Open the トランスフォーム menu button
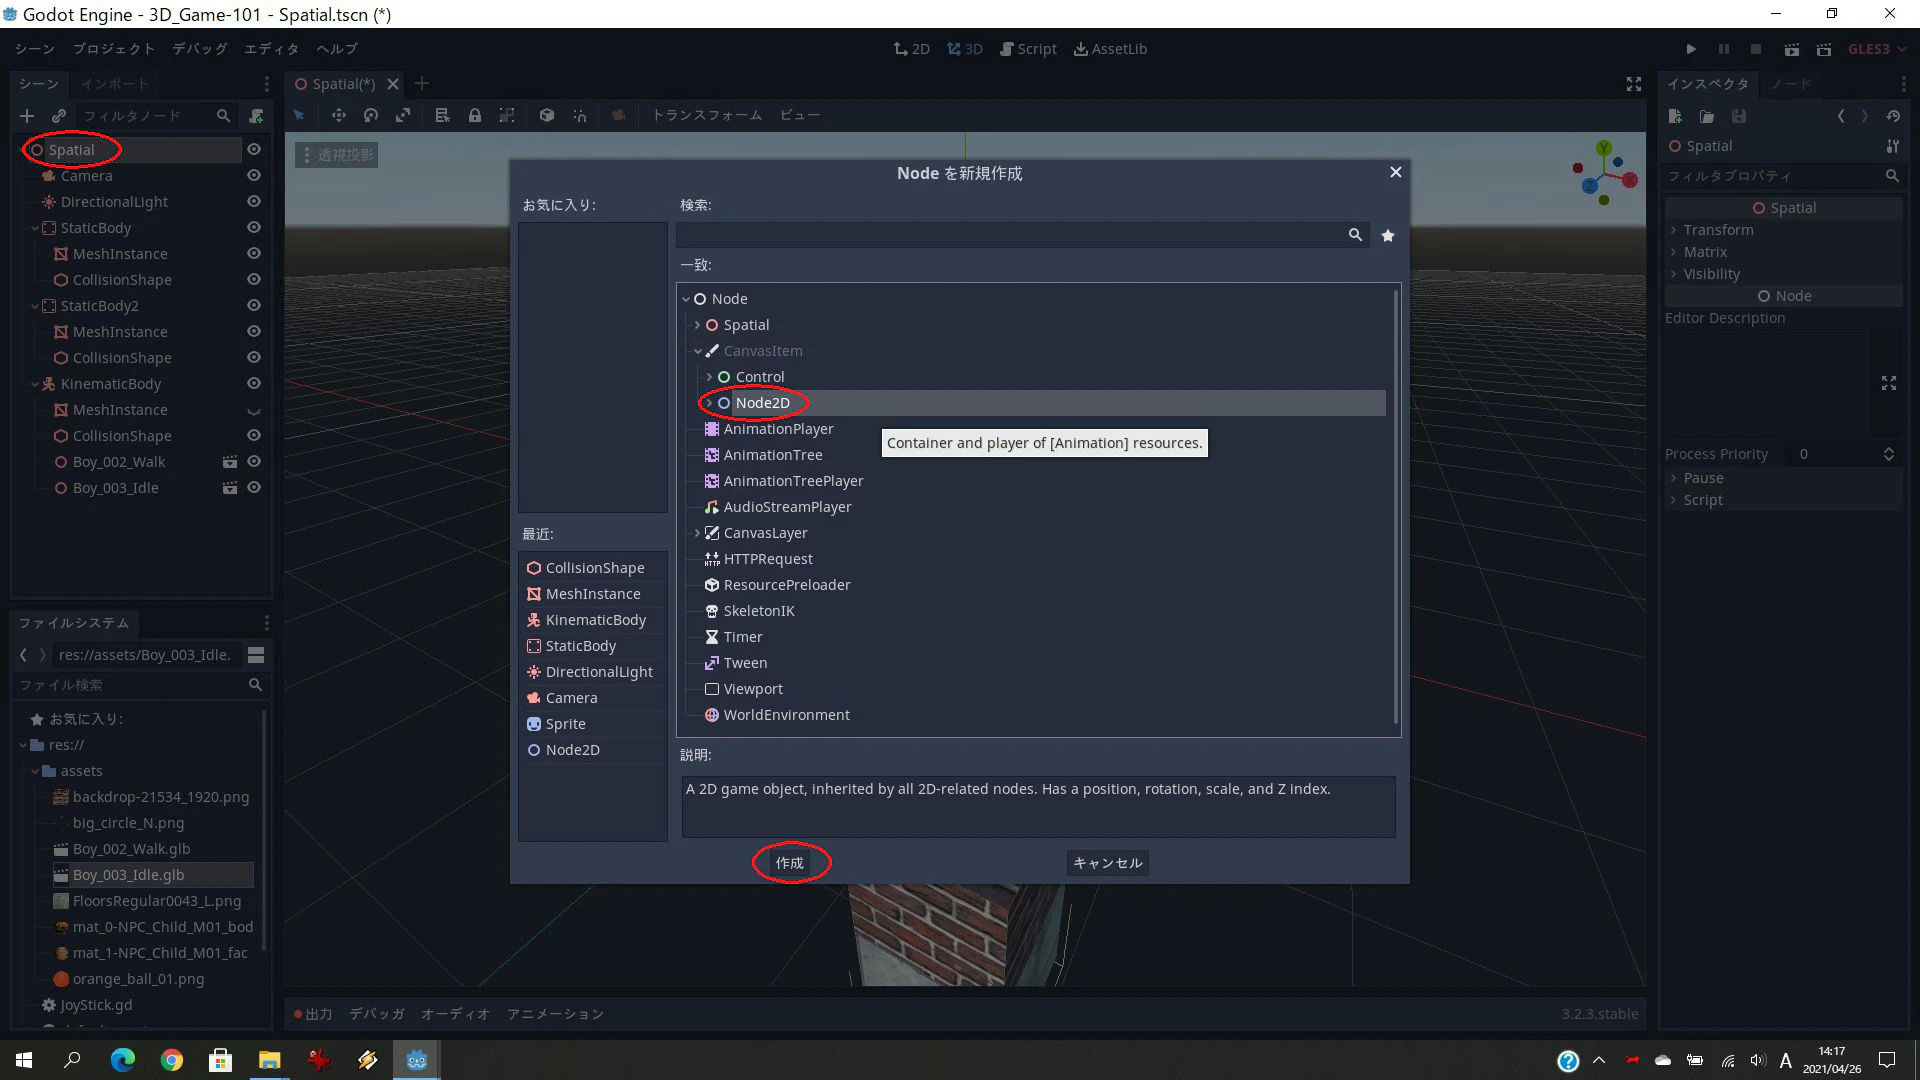Screen dimensions: 1920x1080 (707, 115)
